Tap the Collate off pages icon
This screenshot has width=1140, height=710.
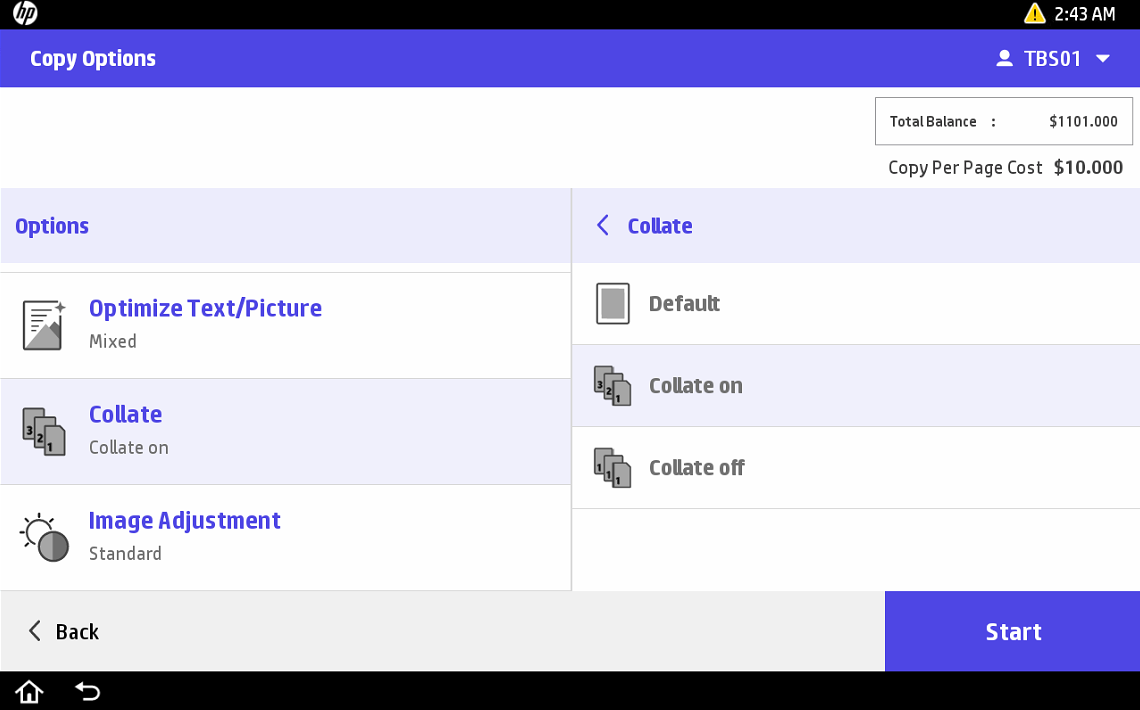tap(612, 468)
